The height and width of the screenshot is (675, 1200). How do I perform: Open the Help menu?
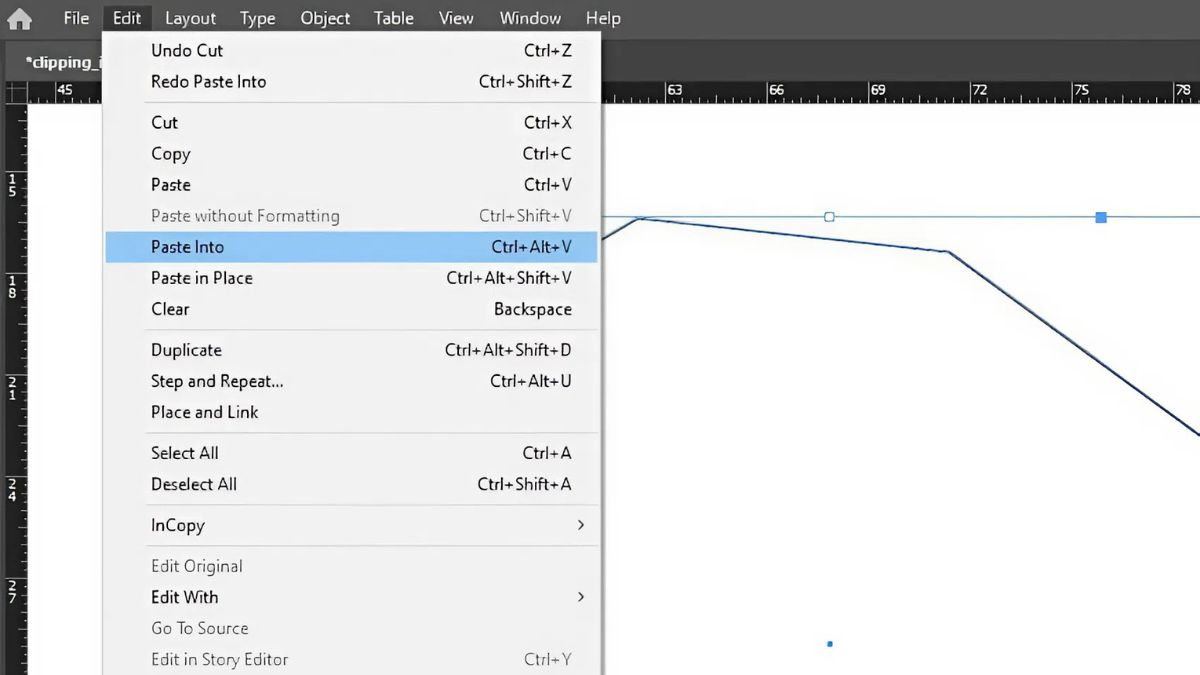[603, 18]
